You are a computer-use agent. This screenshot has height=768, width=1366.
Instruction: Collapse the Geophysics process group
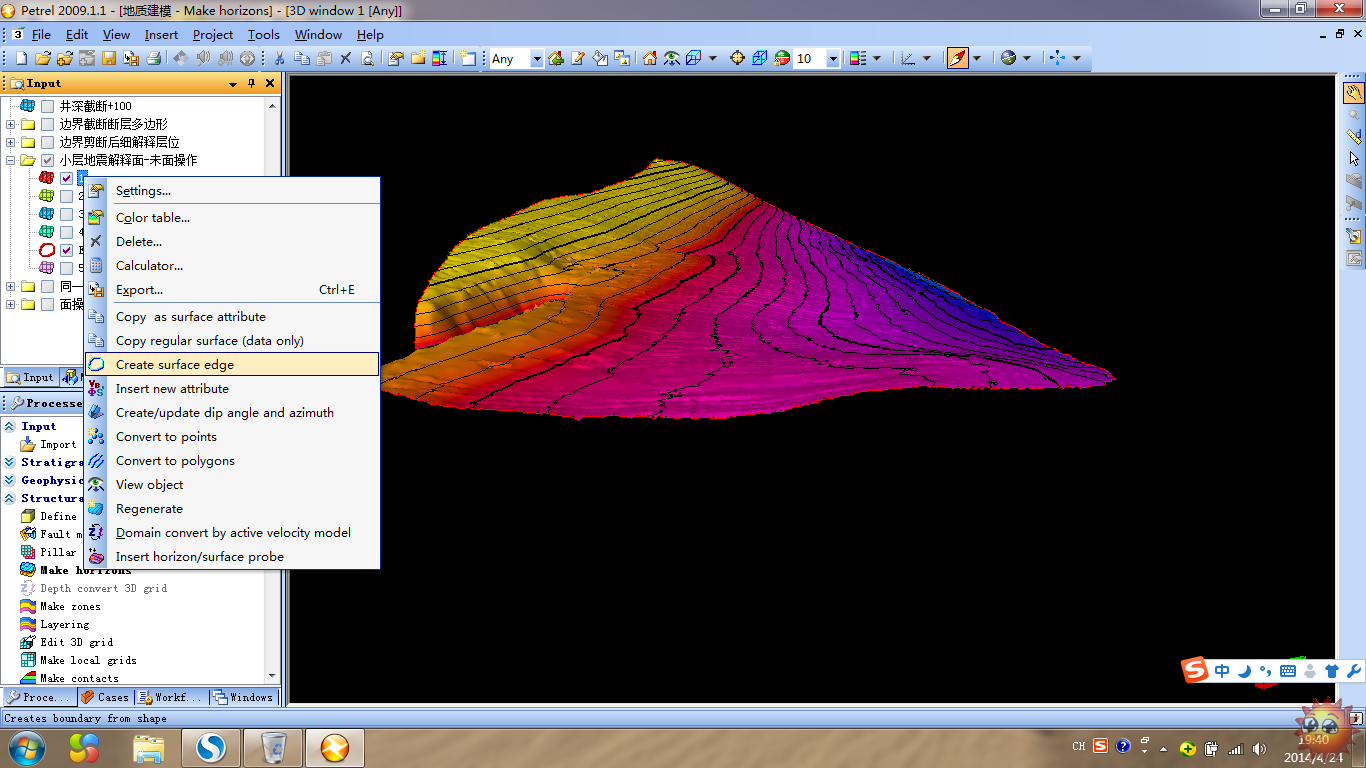[10, 480]
